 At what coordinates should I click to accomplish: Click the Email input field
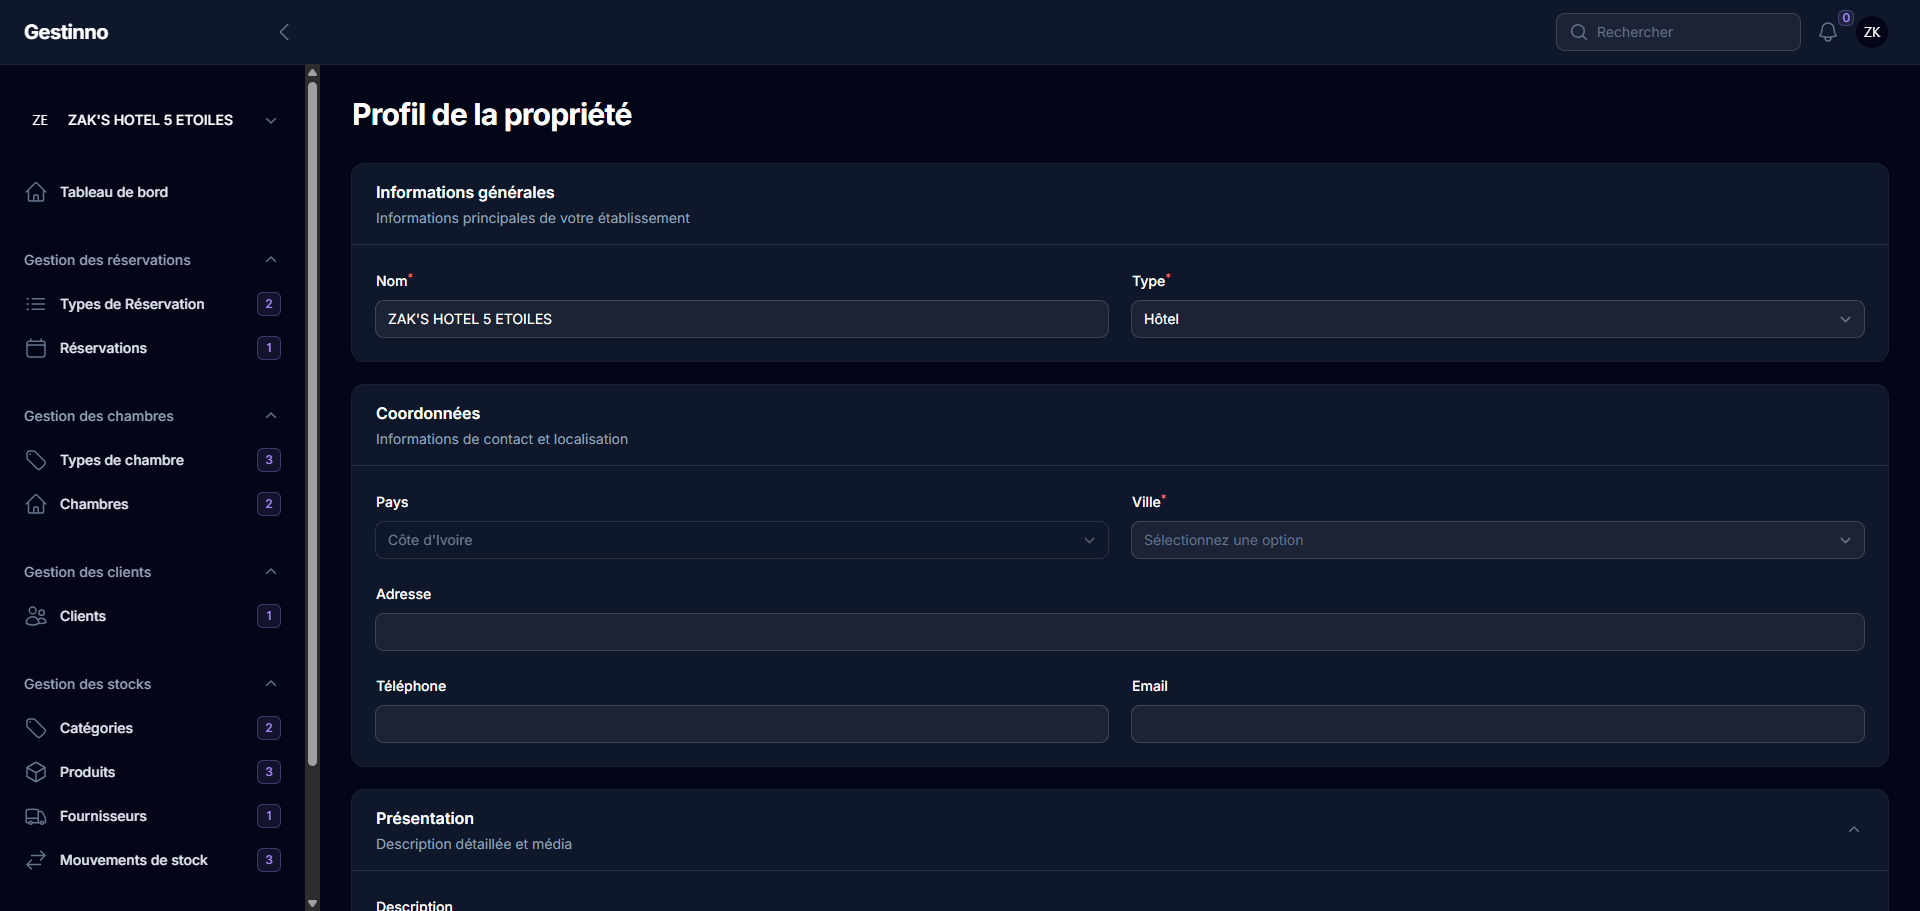point(1498,724)
